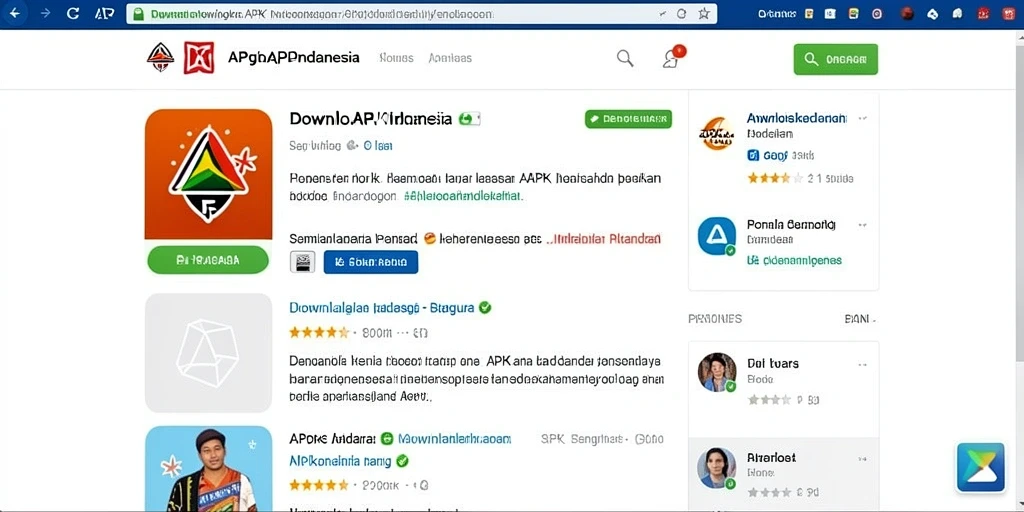Viewport: 1024px width, 512px height.
Task: Click the large orange app icon with triangle
Action: pos(208,174)
